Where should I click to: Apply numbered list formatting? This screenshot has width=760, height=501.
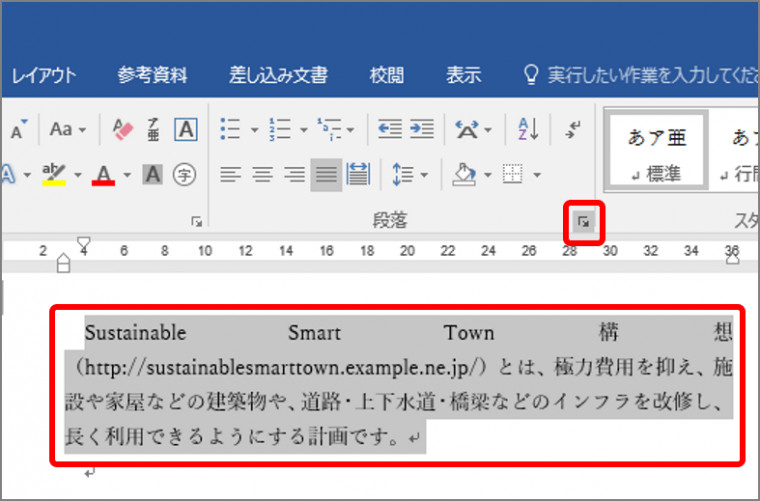coord(280,129)
